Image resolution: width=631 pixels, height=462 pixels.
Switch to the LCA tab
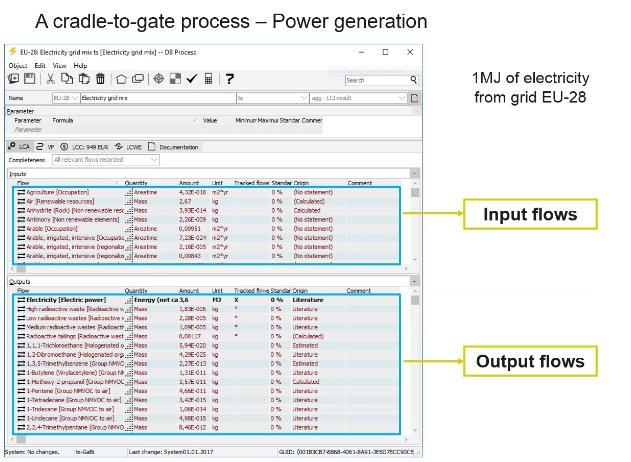[x=19, y=146]
